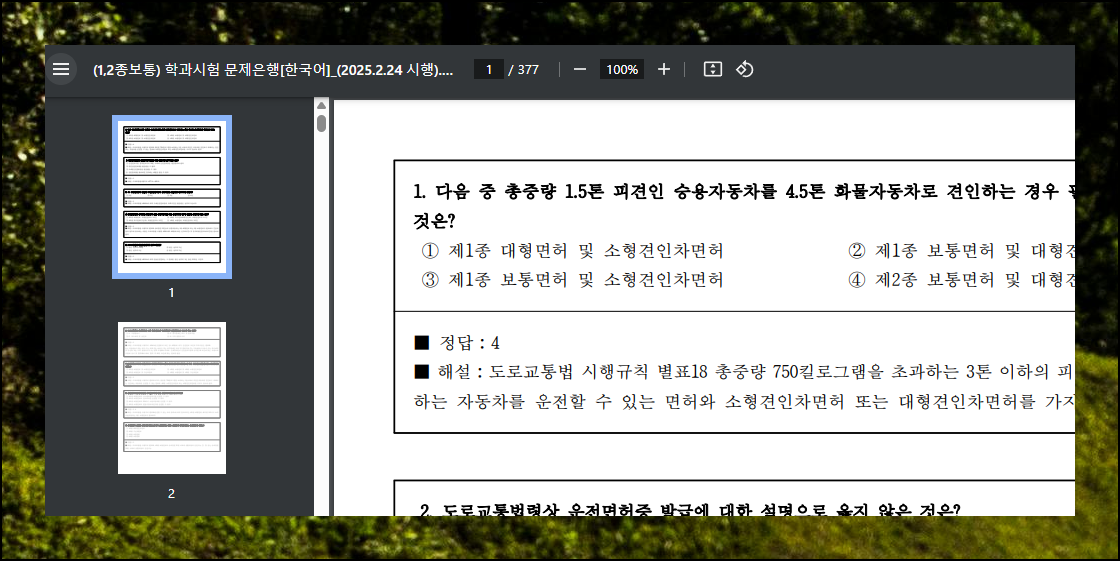The height and width of the screenshot is (561, 1120).
Task: Click the explanation line starting with '해설 : 도로교통법'
Action: [744, 372]
